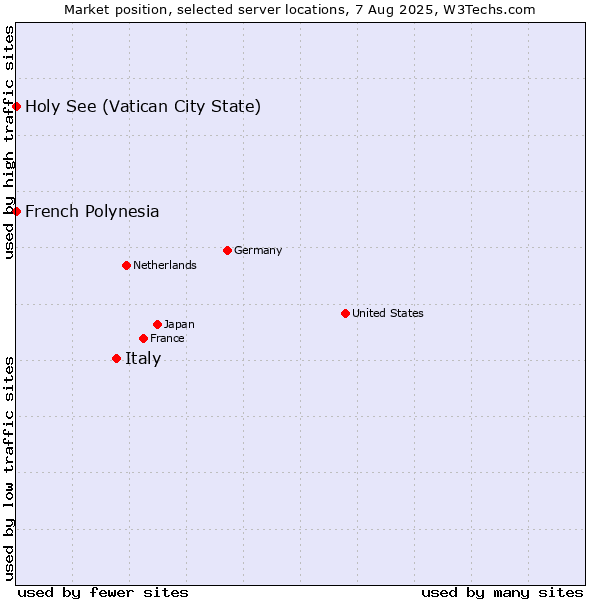The width and height of the screenshot is (600, 600).
Task: Click the 'Holy See (Vatican City State)' label
Action: (143, 106)
